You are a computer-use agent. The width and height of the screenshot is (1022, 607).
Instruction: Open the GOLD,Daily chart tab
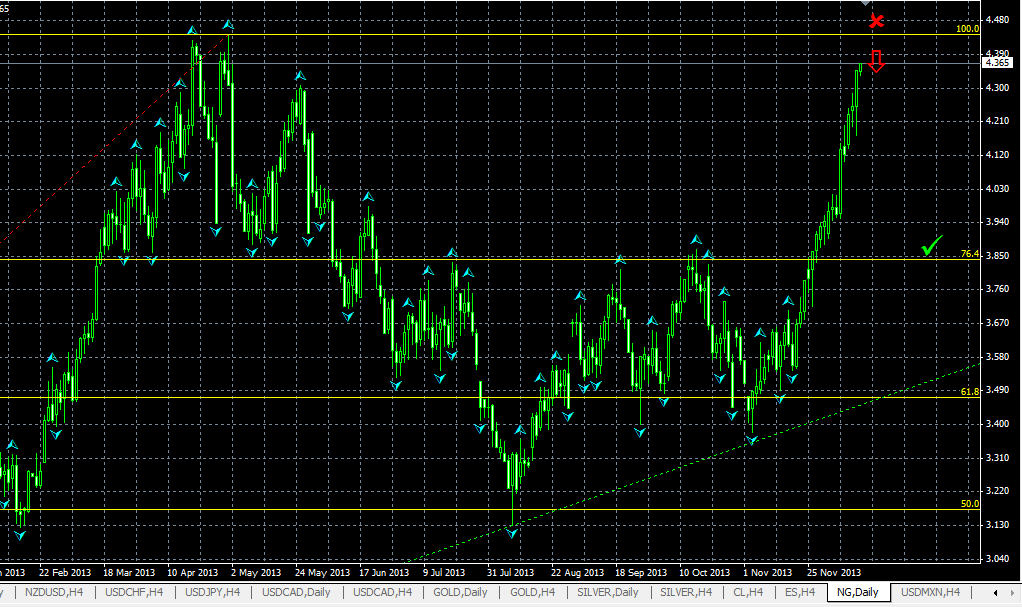pos(460,593)
